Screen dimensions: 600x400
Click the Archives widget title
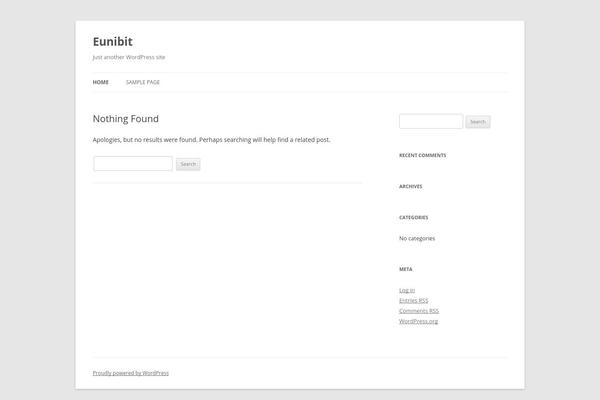[x=411, y=186]
